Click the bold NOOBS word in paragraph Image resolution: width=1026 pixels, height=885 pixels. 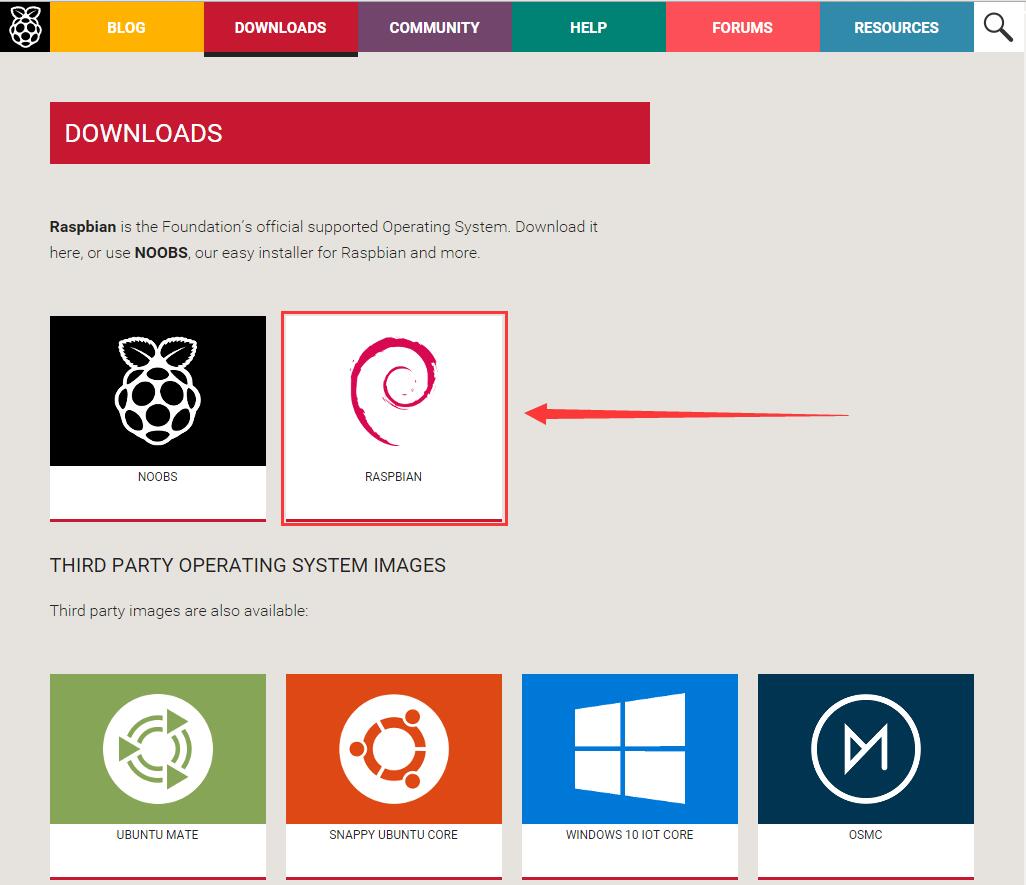(161, 252)
